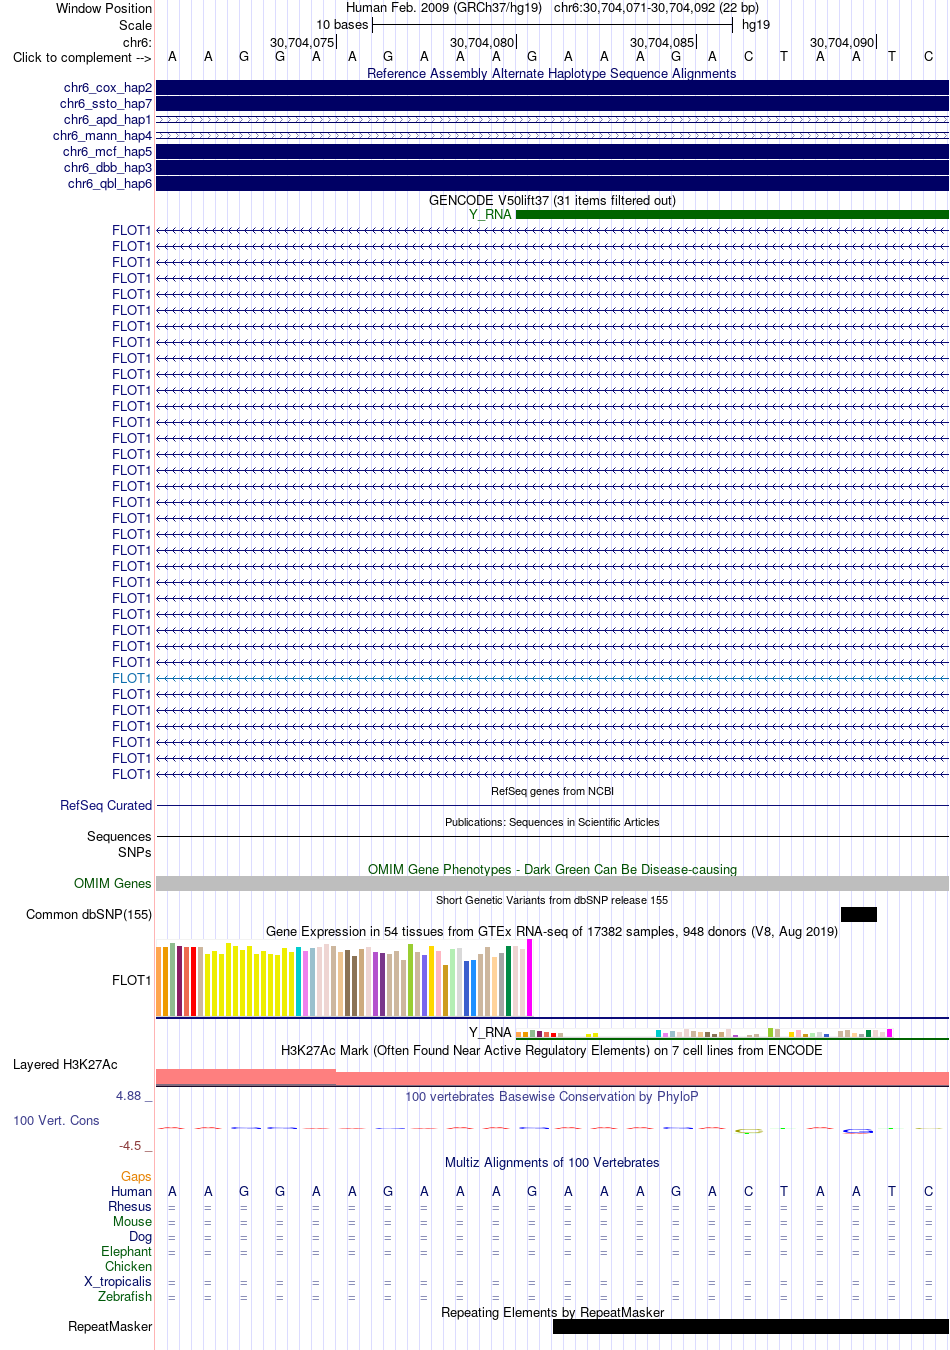Click the Window Position label
This screenshot has height=1350, width=950.
104,8
